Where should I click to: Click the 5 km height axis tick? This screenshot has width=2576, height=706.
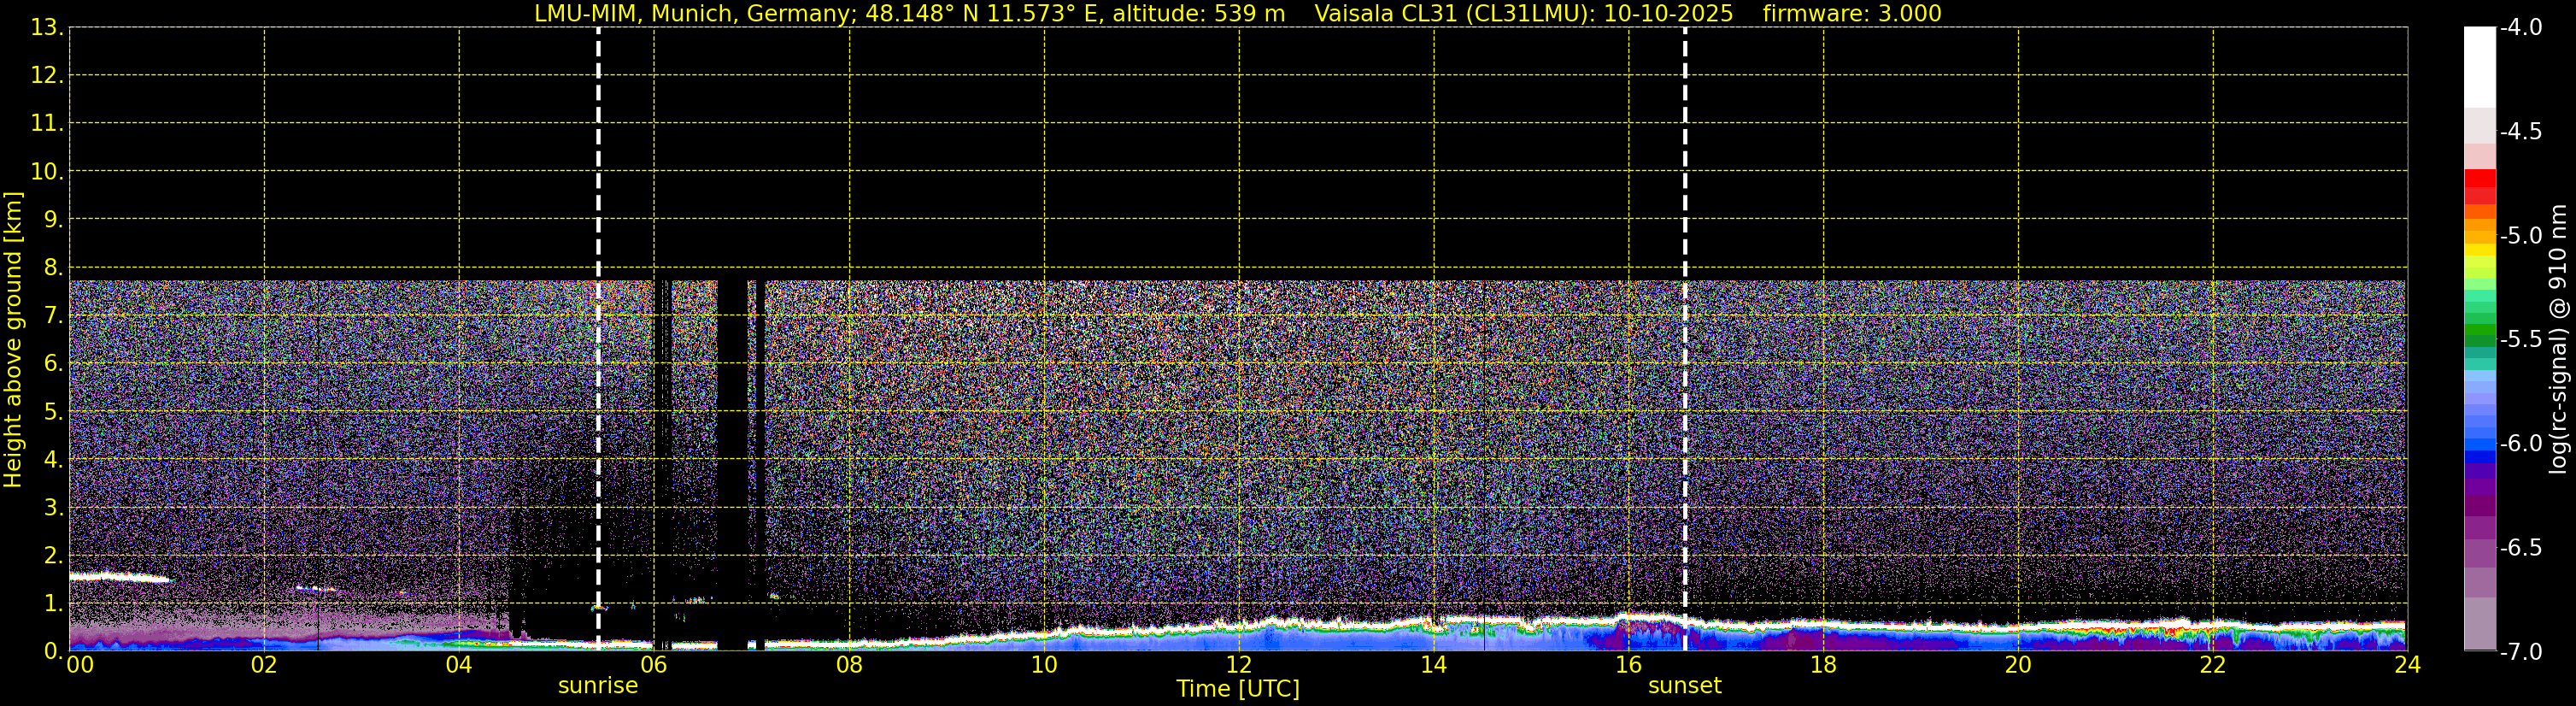(52, 412)
